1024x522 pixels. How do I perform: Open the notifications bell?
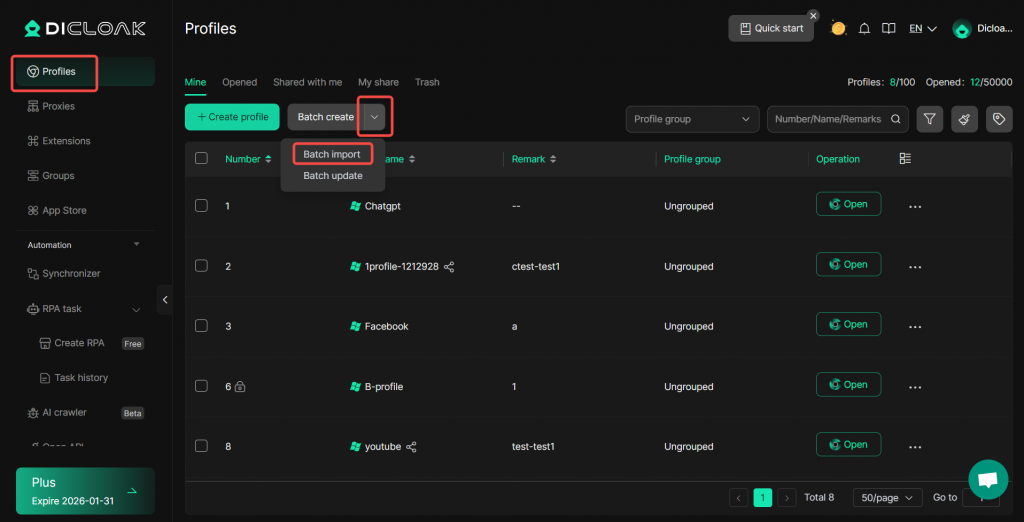coord(864,29)
